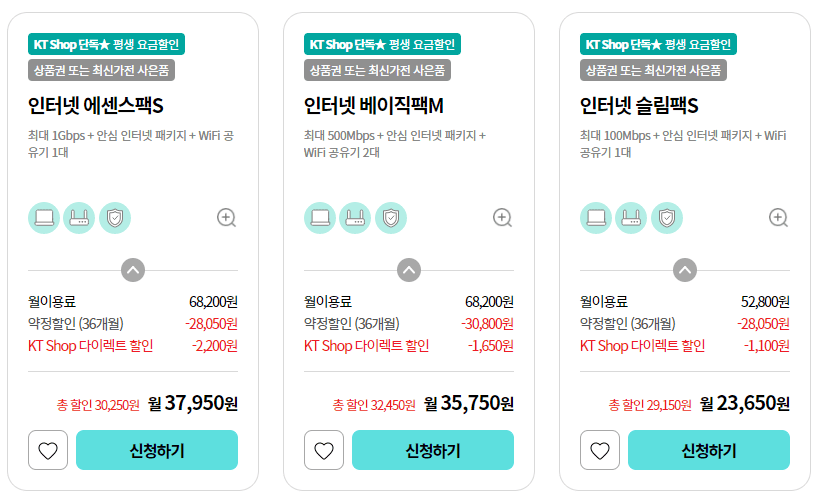
Task: Open magnifier zoom on 인터넷 에센스팩S card
Action: (x=227, y=218)
